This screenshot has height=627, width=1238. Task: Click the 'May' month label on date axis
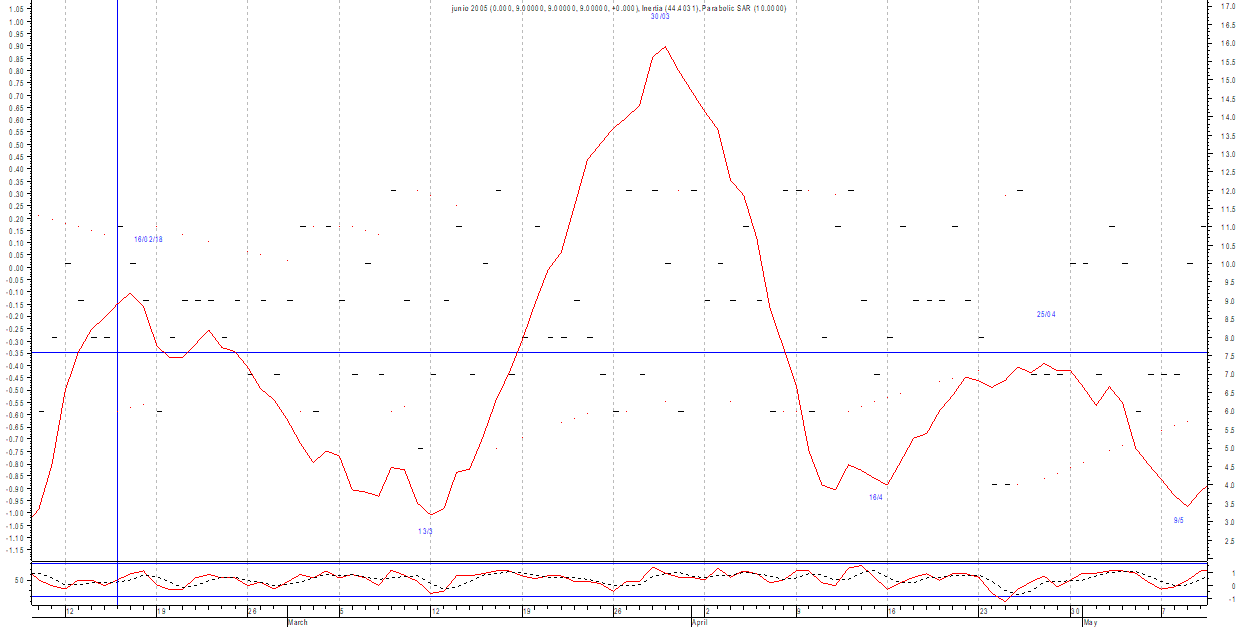[x=1091, y=622]
